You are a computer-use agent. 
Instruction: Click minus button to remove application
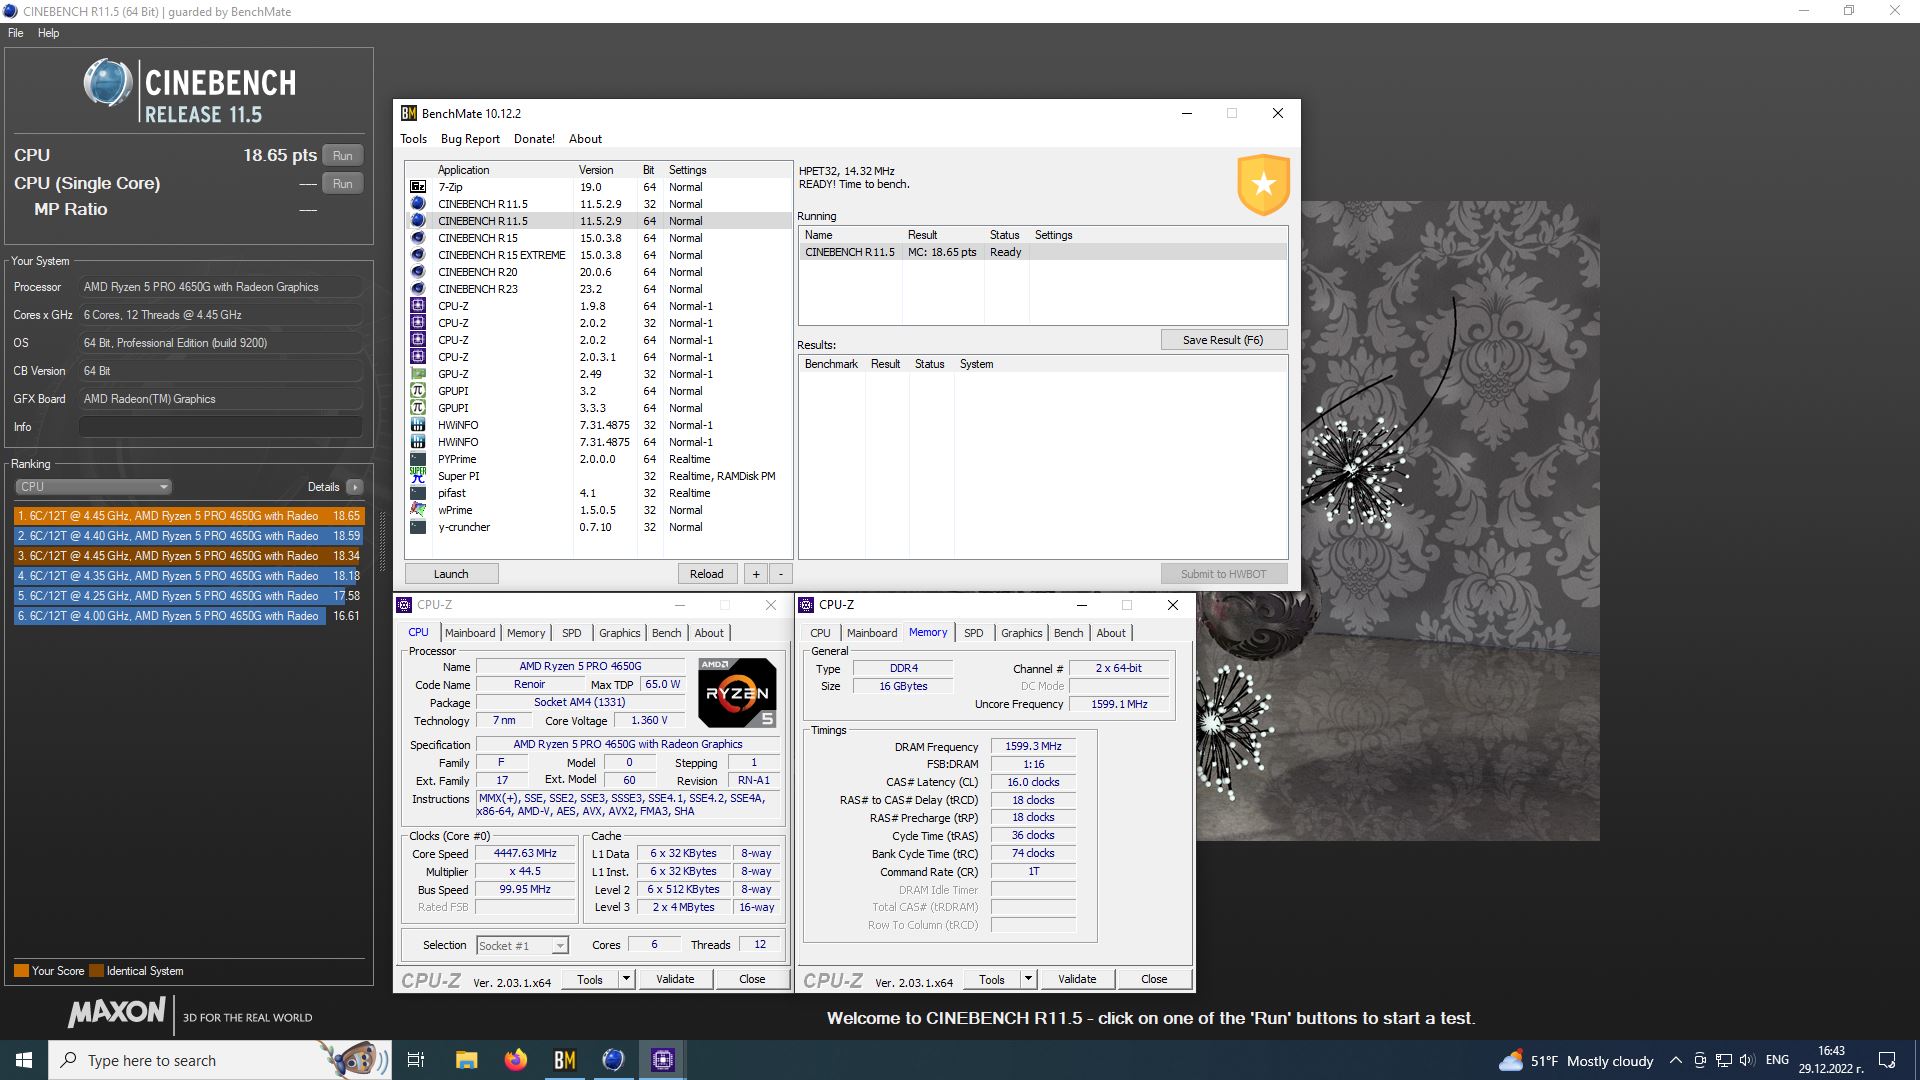click(x=781, y=574)
